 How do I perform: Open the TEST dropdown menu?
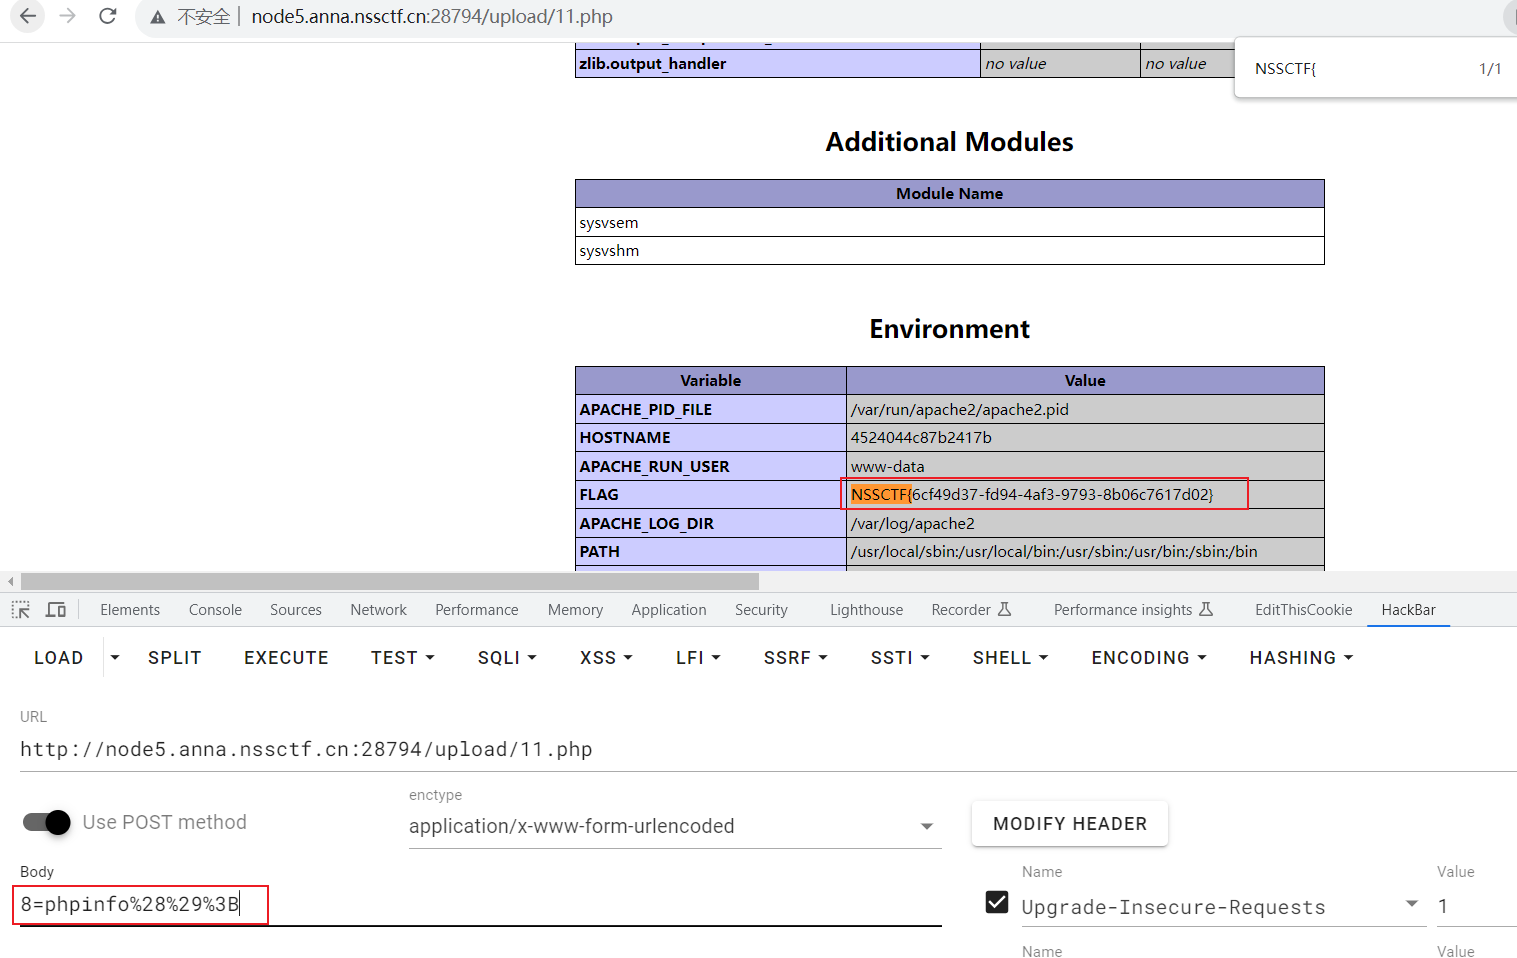tap(402, 658)
